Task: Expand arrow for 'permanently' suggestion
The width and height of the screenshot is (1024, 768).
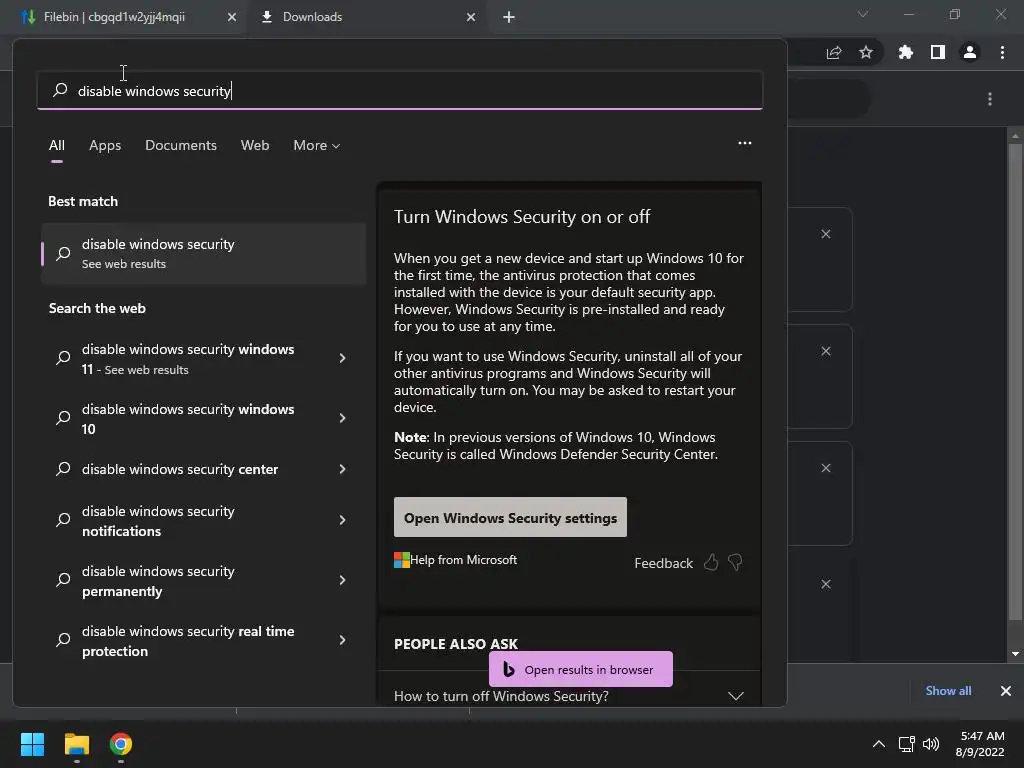Action: [x=342, y=580]
